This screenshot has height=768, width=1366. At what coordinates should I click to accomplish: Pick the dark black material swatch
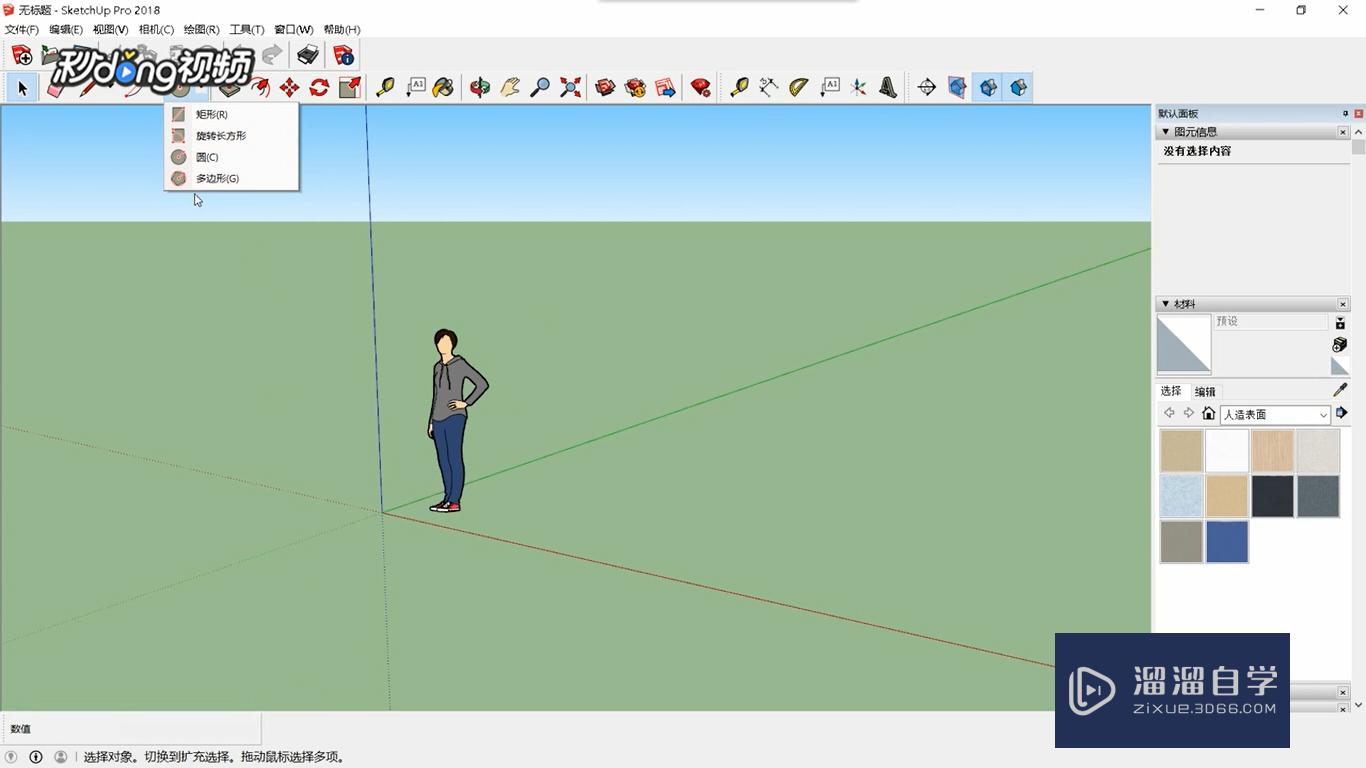pos(1272,496)
